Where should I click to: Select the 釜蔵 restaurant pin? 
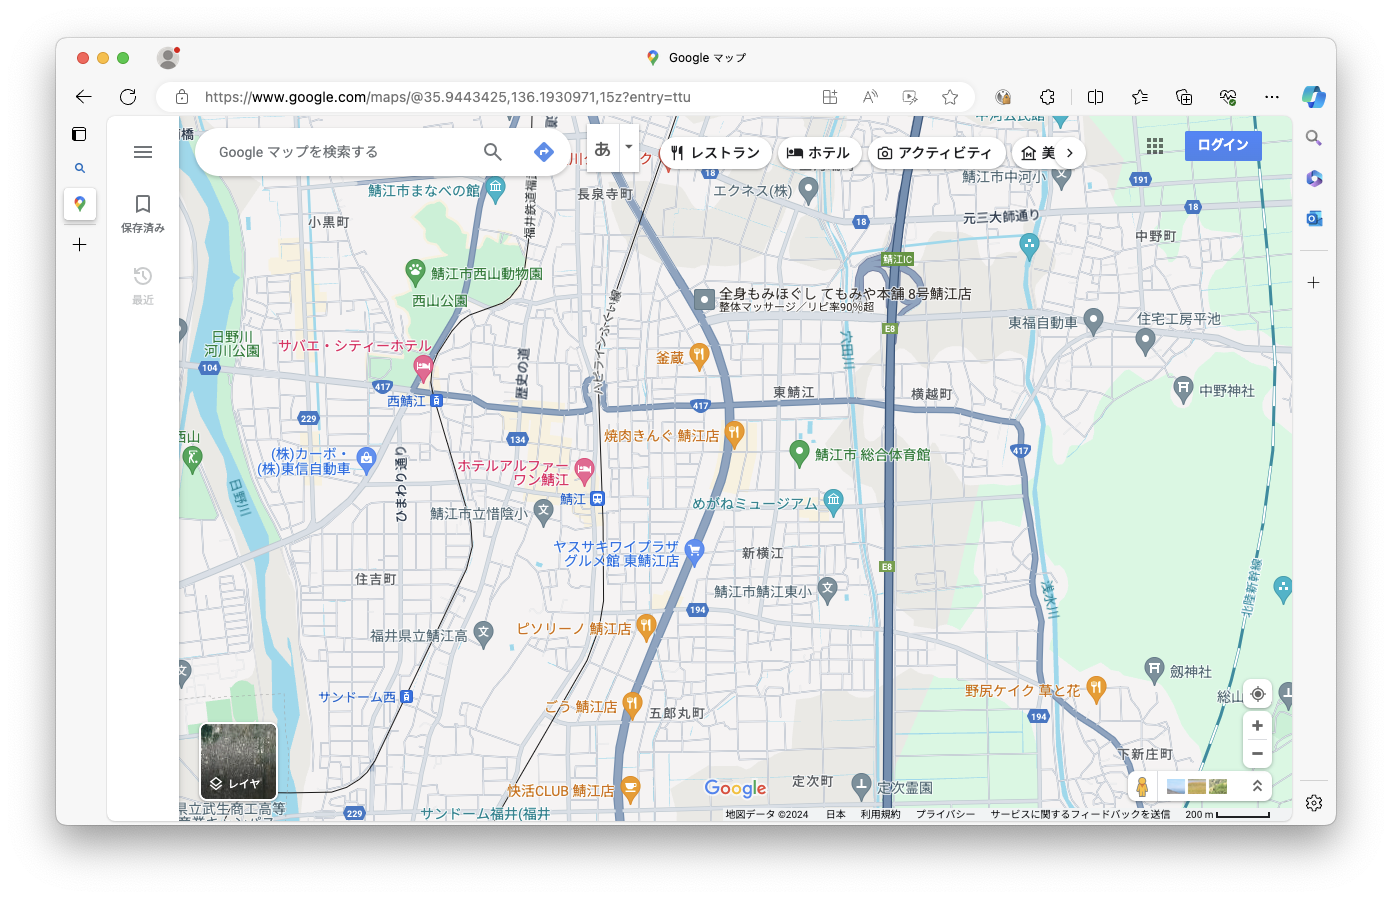tap(699, 354)
